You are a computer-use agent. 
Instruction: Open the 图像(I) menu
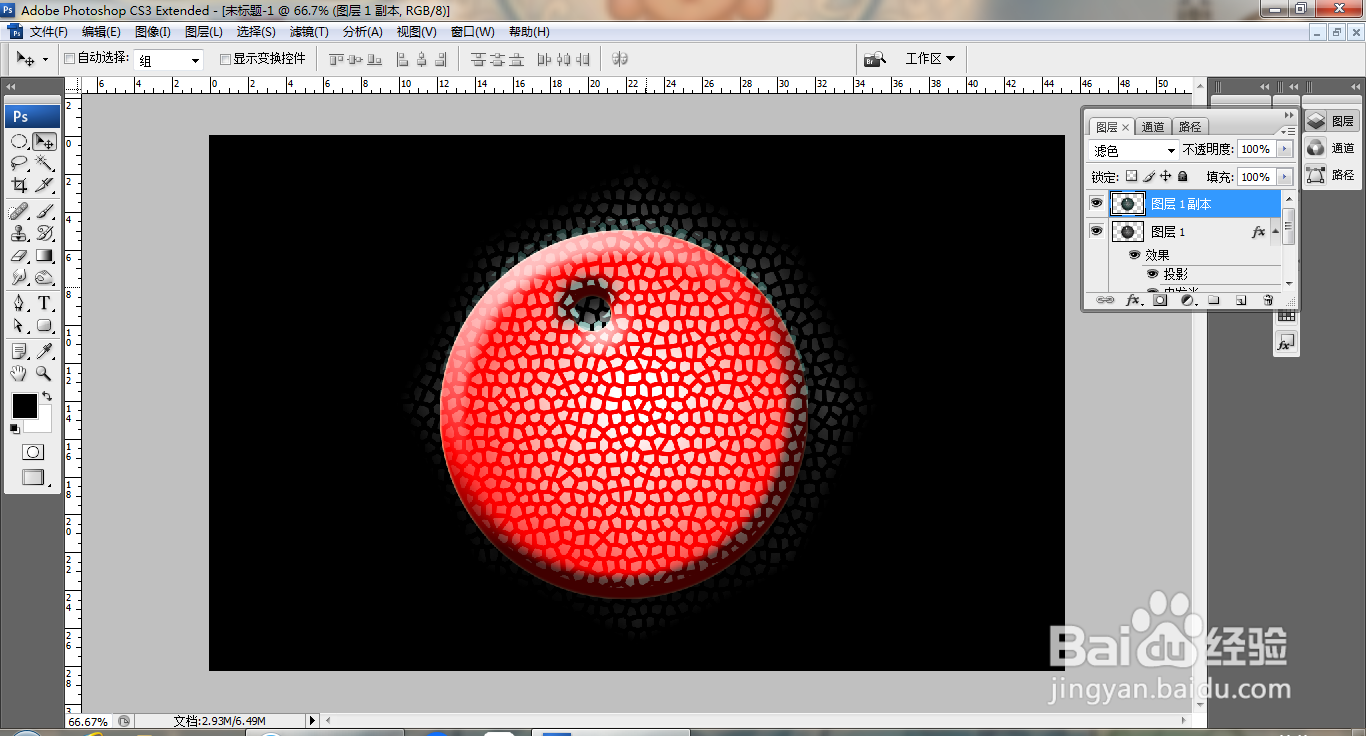tap(153, 32)
